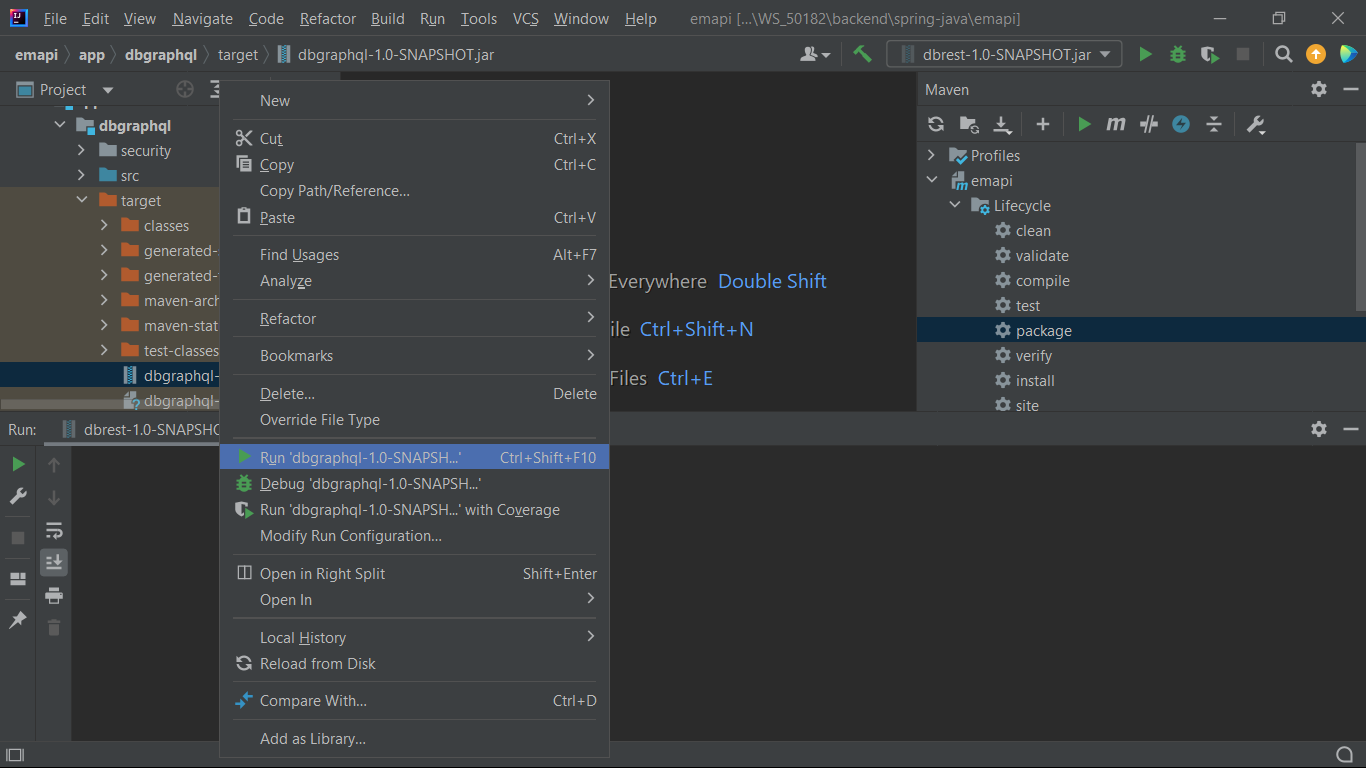Toggle tool window bars icon in the status bar corner
The width and height of the screenshot is (1366, 768).
tap(15, 754)
